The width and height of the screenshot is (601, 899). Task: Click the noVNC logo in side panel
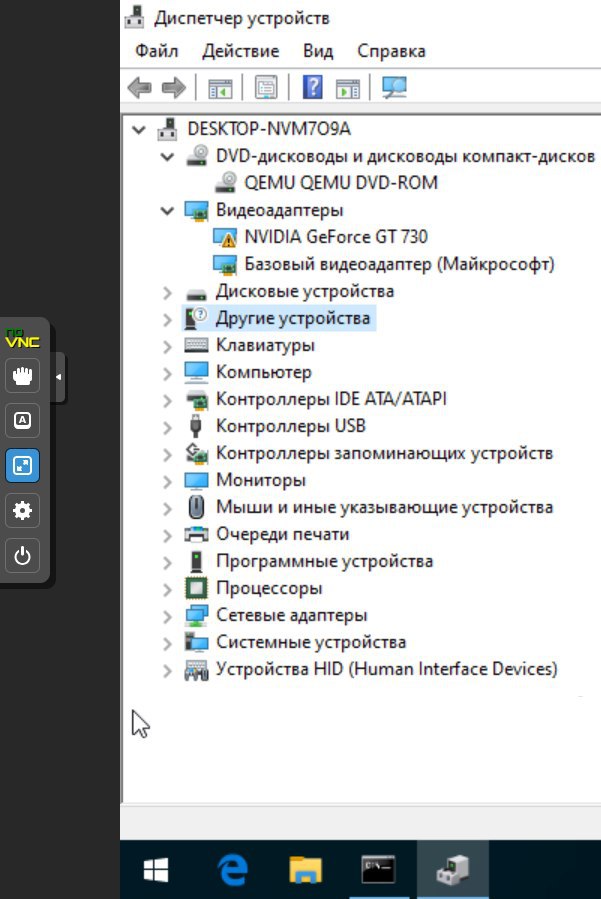point(22,338)
